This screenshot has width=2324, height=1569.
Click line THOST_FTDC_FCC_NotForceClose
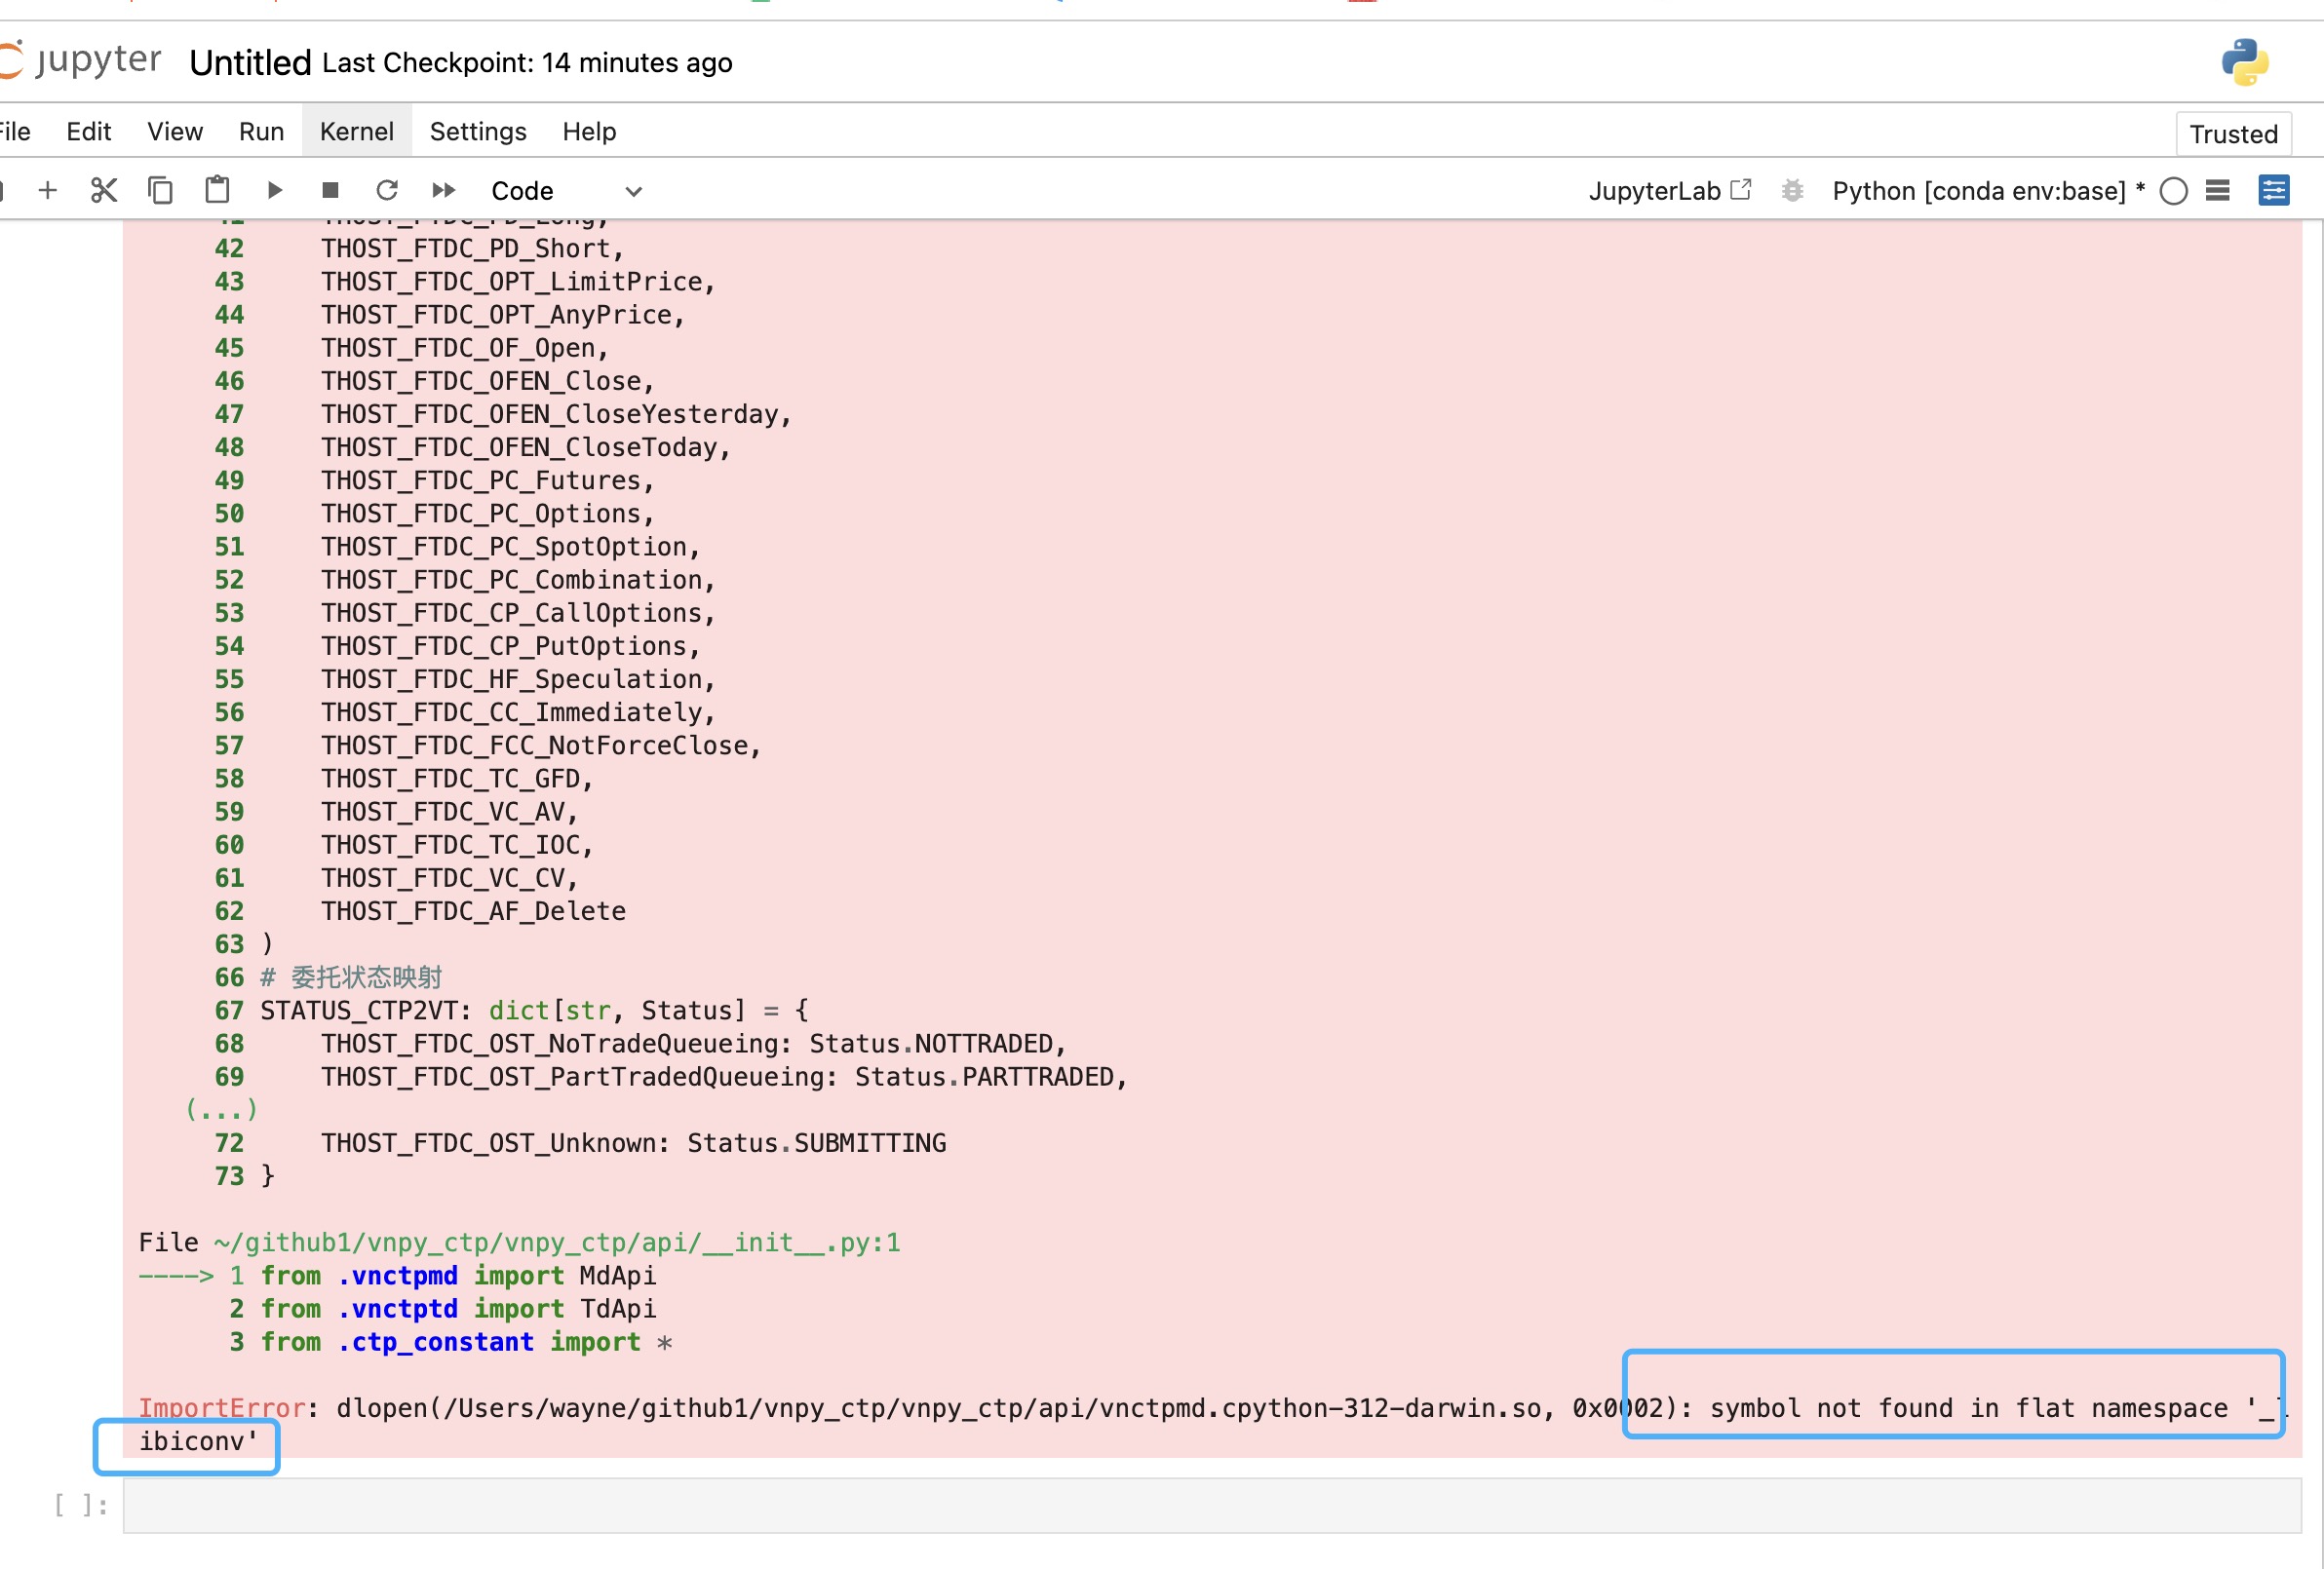click(541, 745)
